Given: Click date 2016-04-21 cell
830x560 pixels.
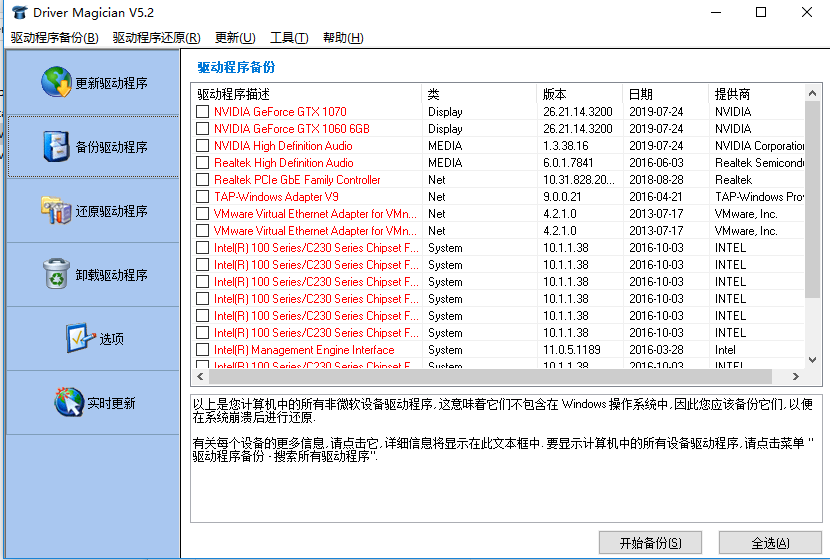Looking at the screenshot, I should (x=656, y=196).
